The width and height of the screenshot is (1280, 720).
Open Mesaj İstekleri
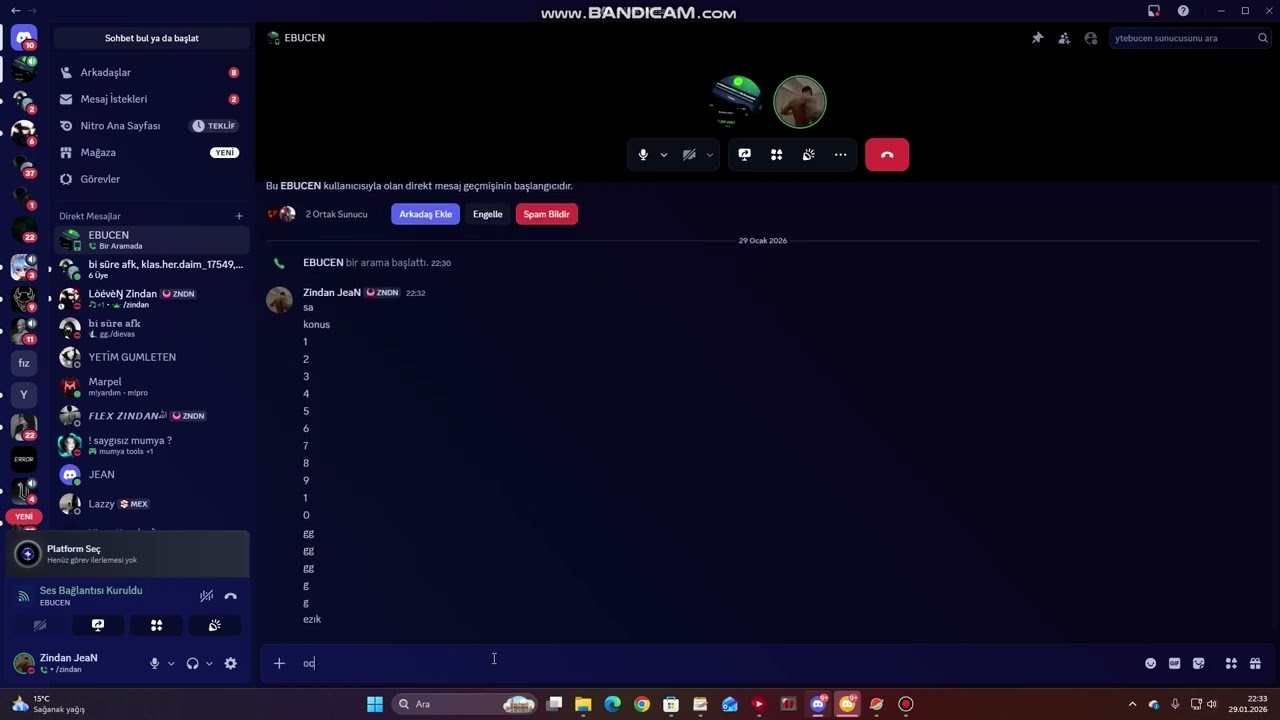(x=152, y=99)
